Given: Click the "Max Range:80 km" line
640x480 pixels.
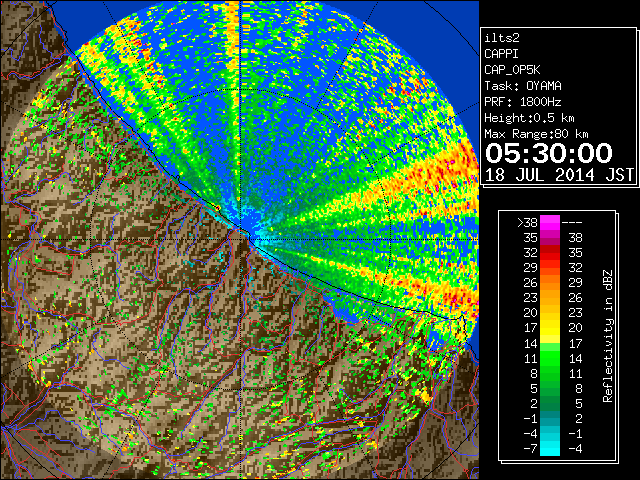Looking at the screenshot, I should click(x=536, y=134).
